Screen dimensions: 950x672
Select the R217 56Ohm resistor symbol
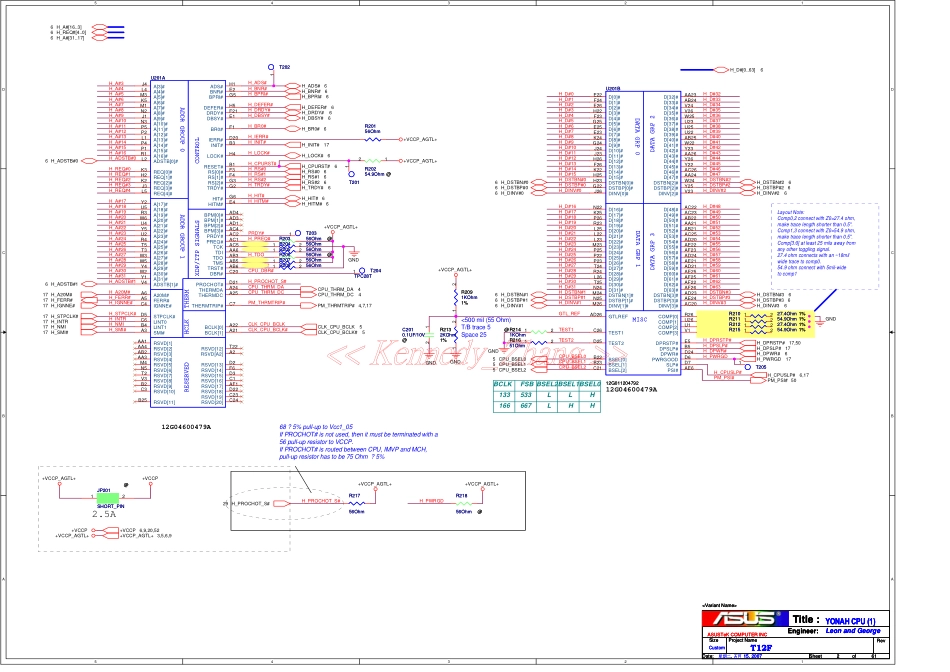coord(355,502)
